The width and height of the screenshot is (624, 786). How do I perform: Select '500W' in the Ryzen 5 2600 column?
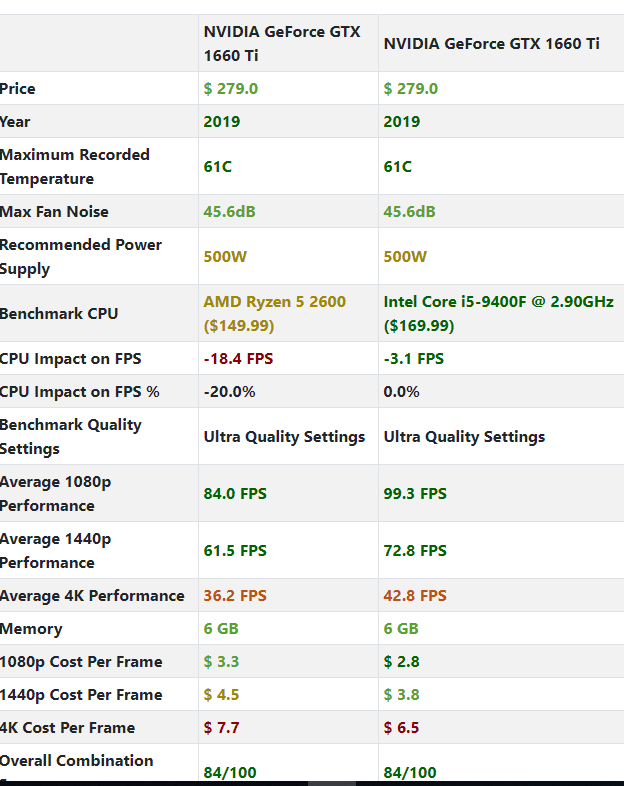click(225, 257)
